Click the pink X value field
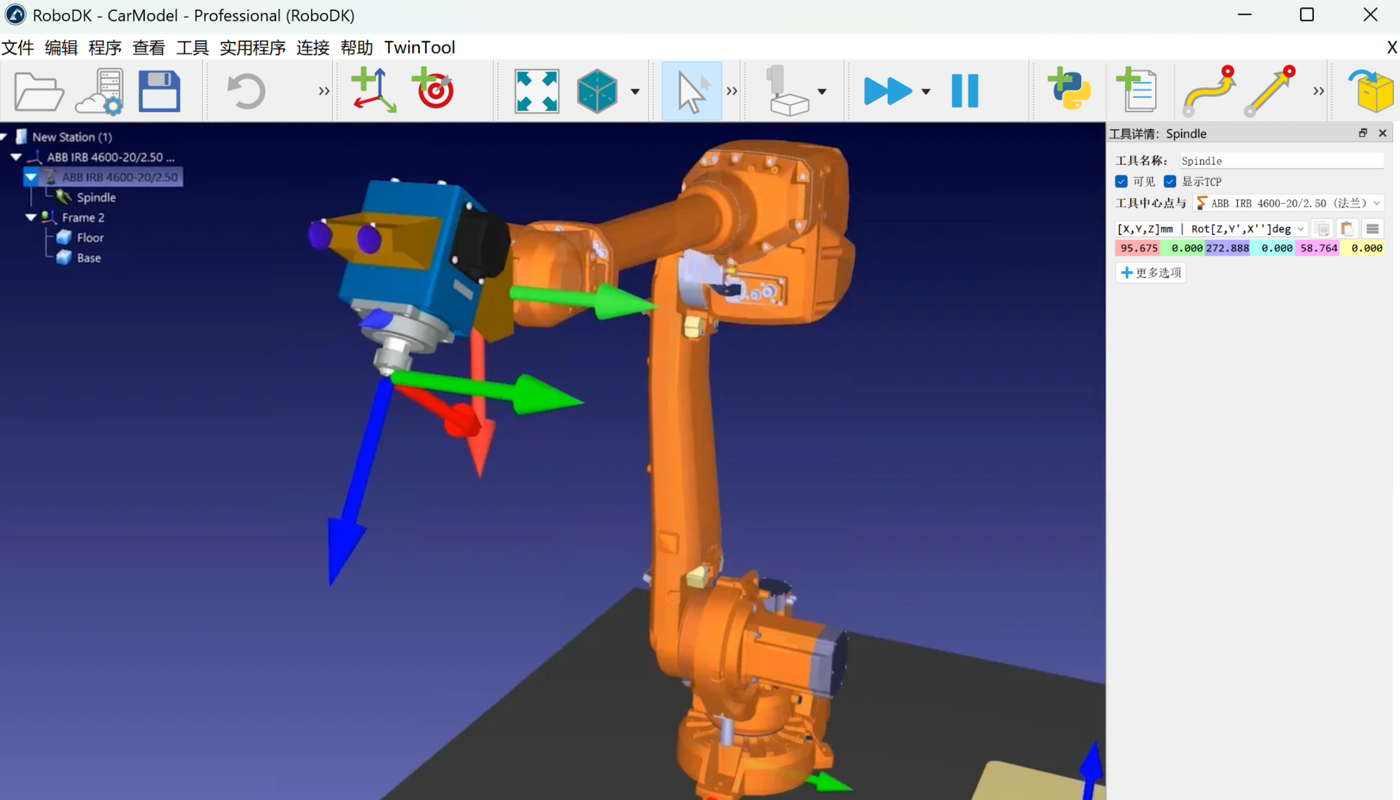 coord(1137,248)
